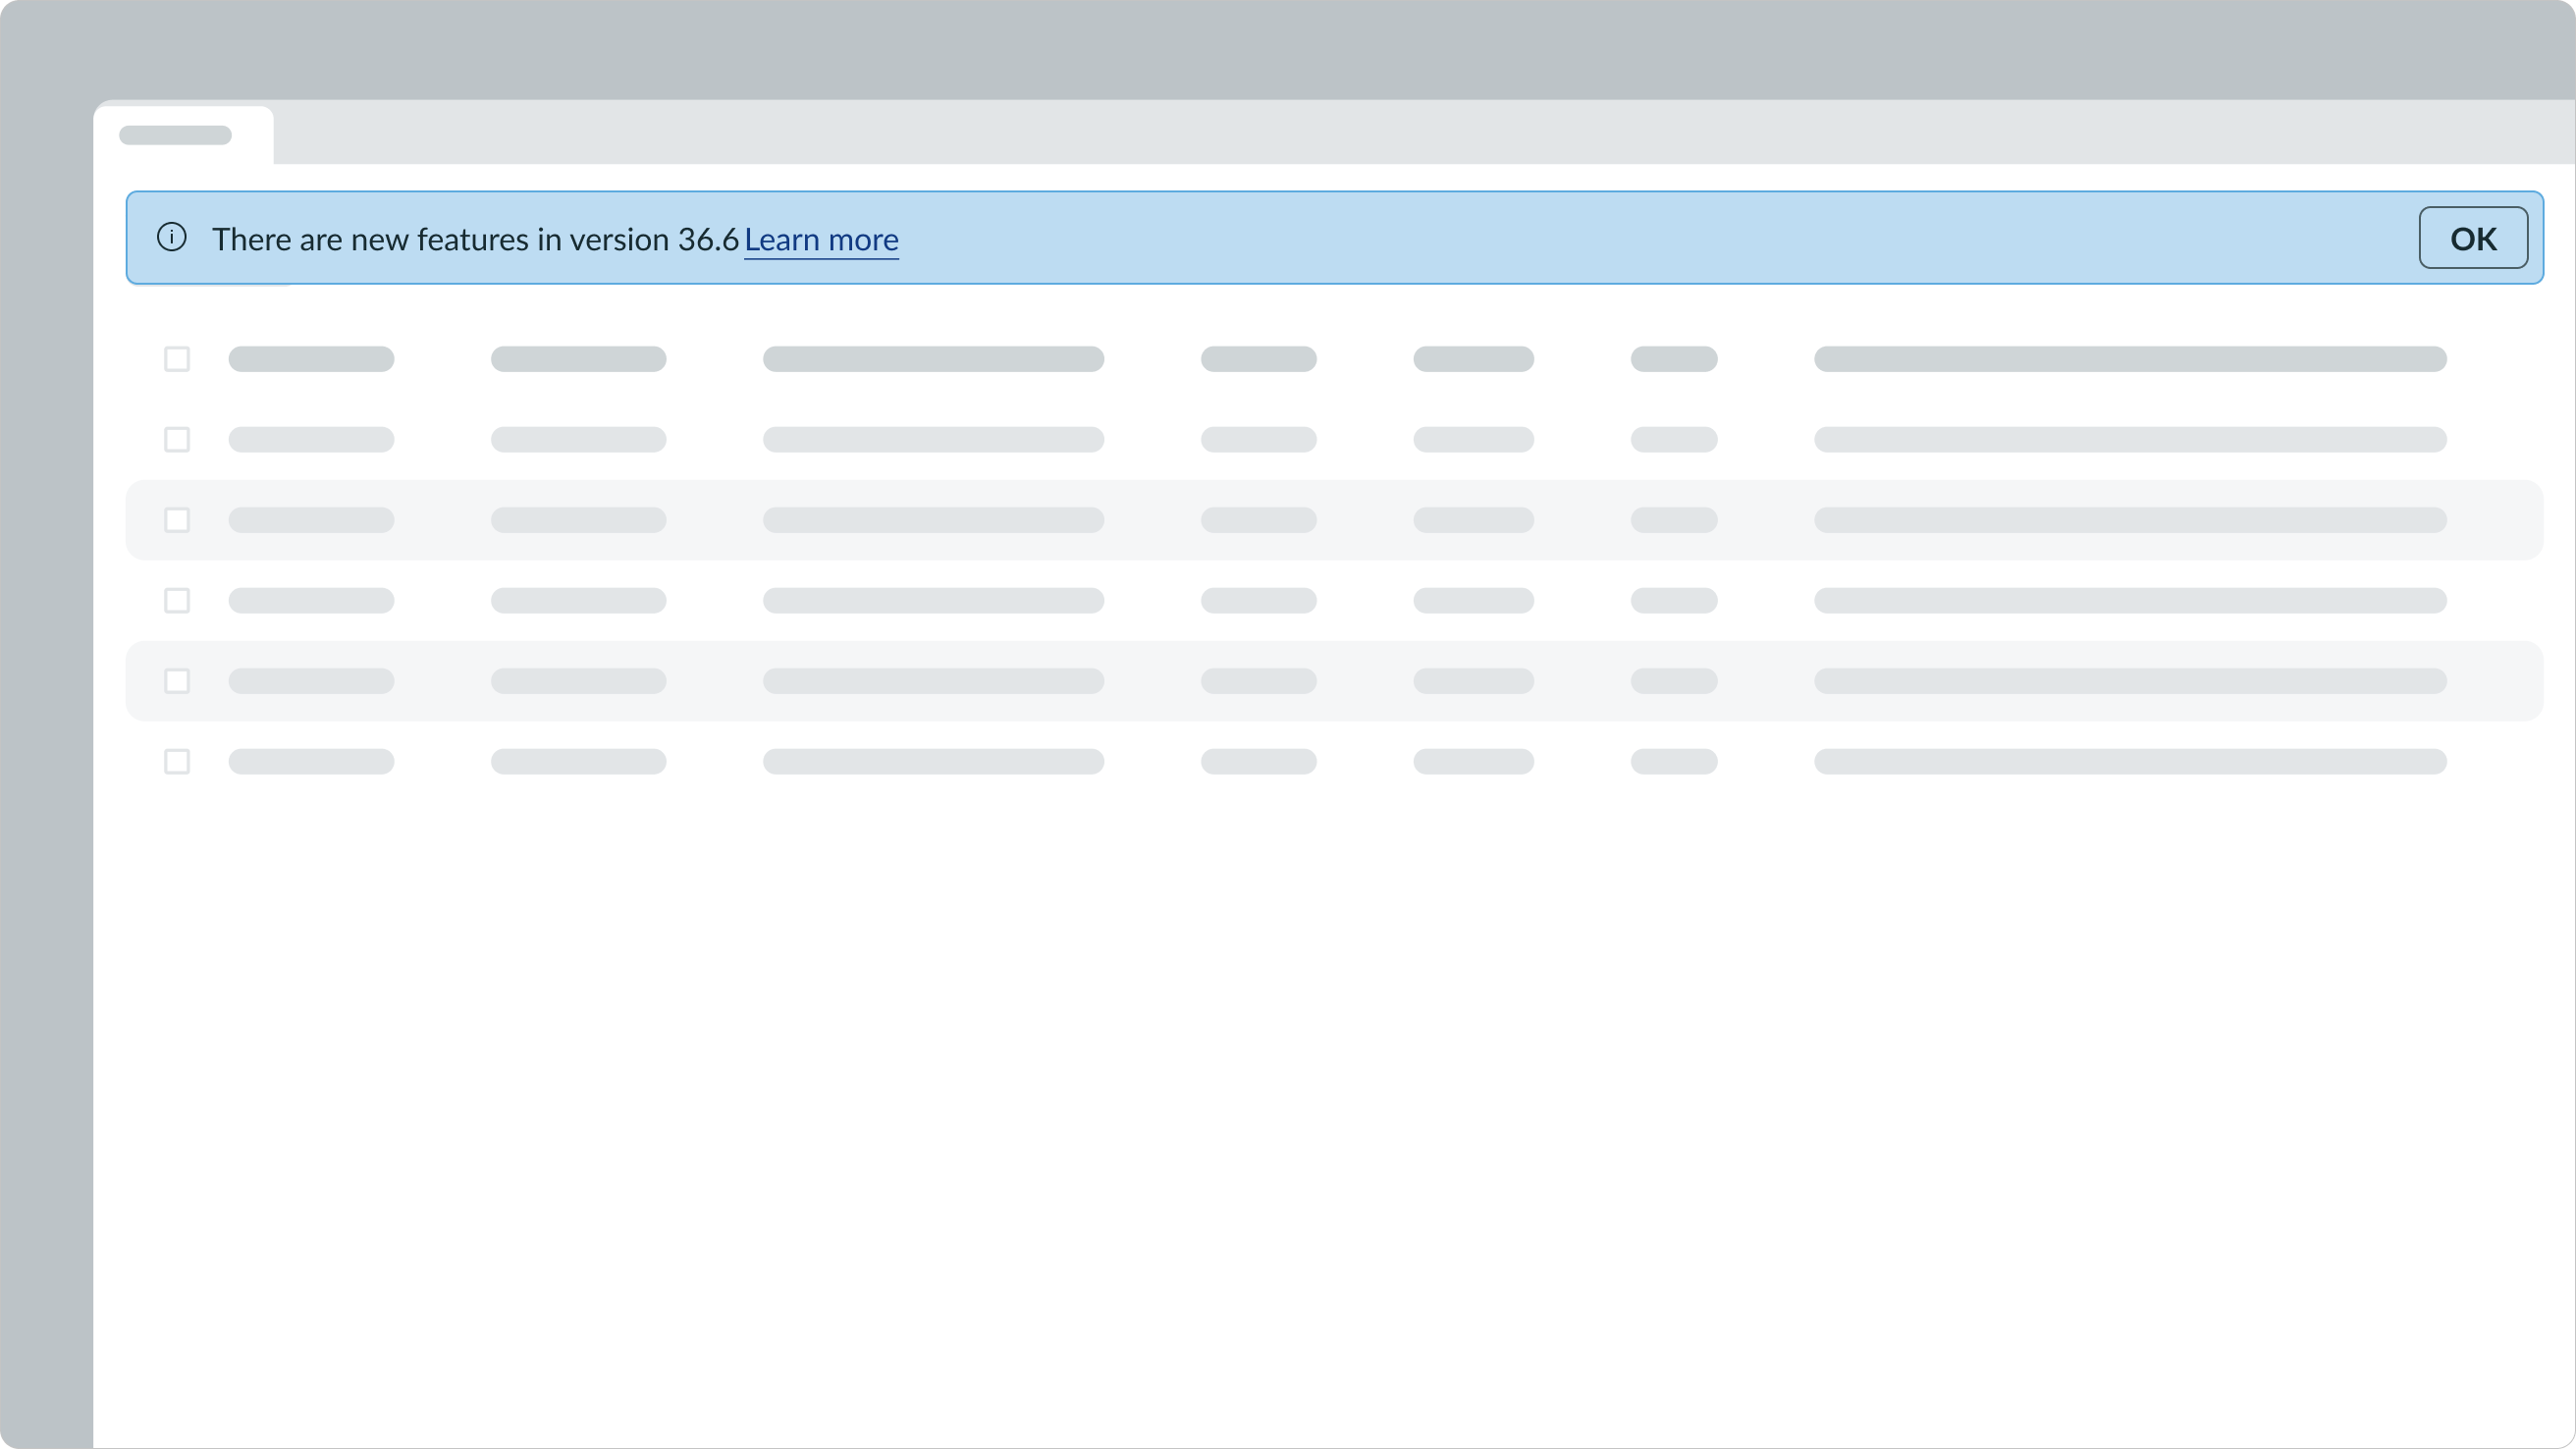
Task: Dismiss the notification by clicking OK
Action: [x=2473, y=237]
